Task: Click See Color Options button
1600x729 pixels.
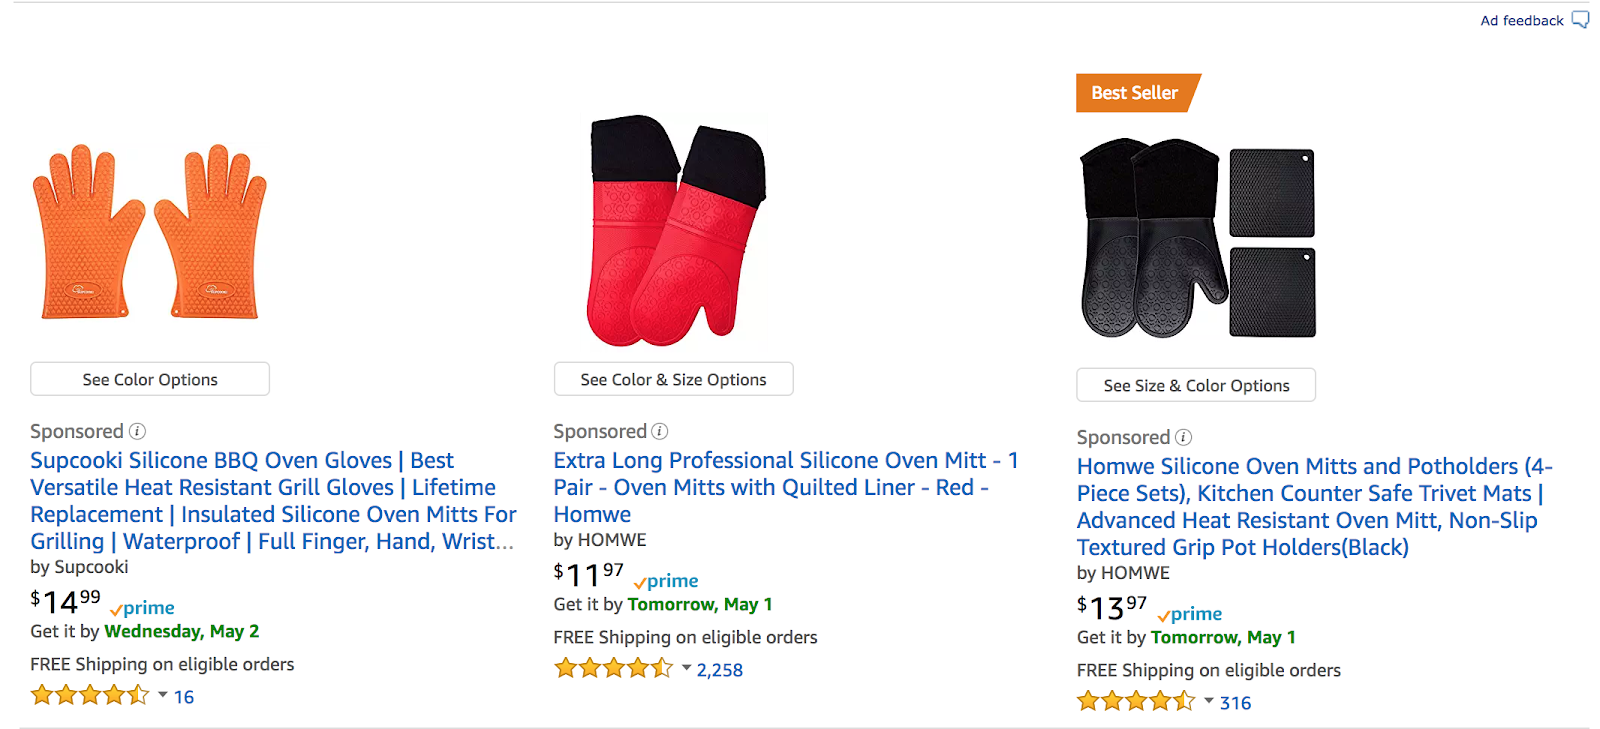Action: click(x=150, y=379)
